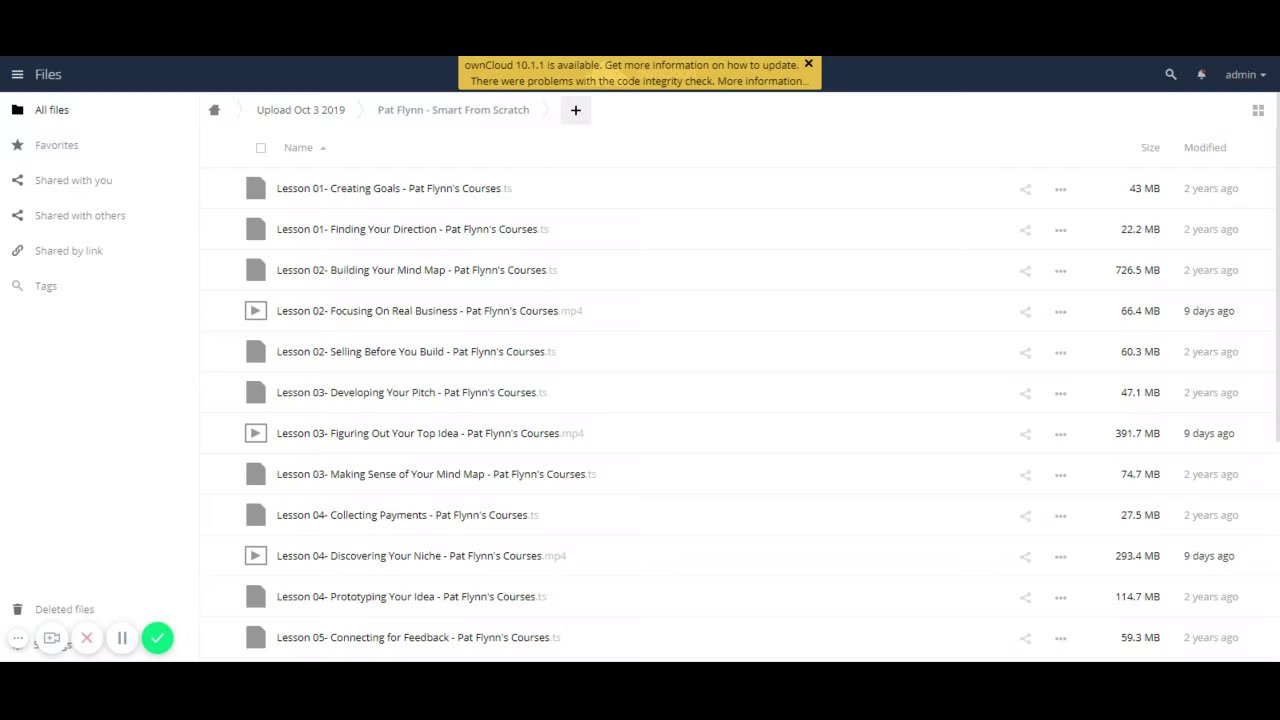Click the green checkmark finish recording button
1280x720 pixels.
pyautogui.click(x=157, y=638)
